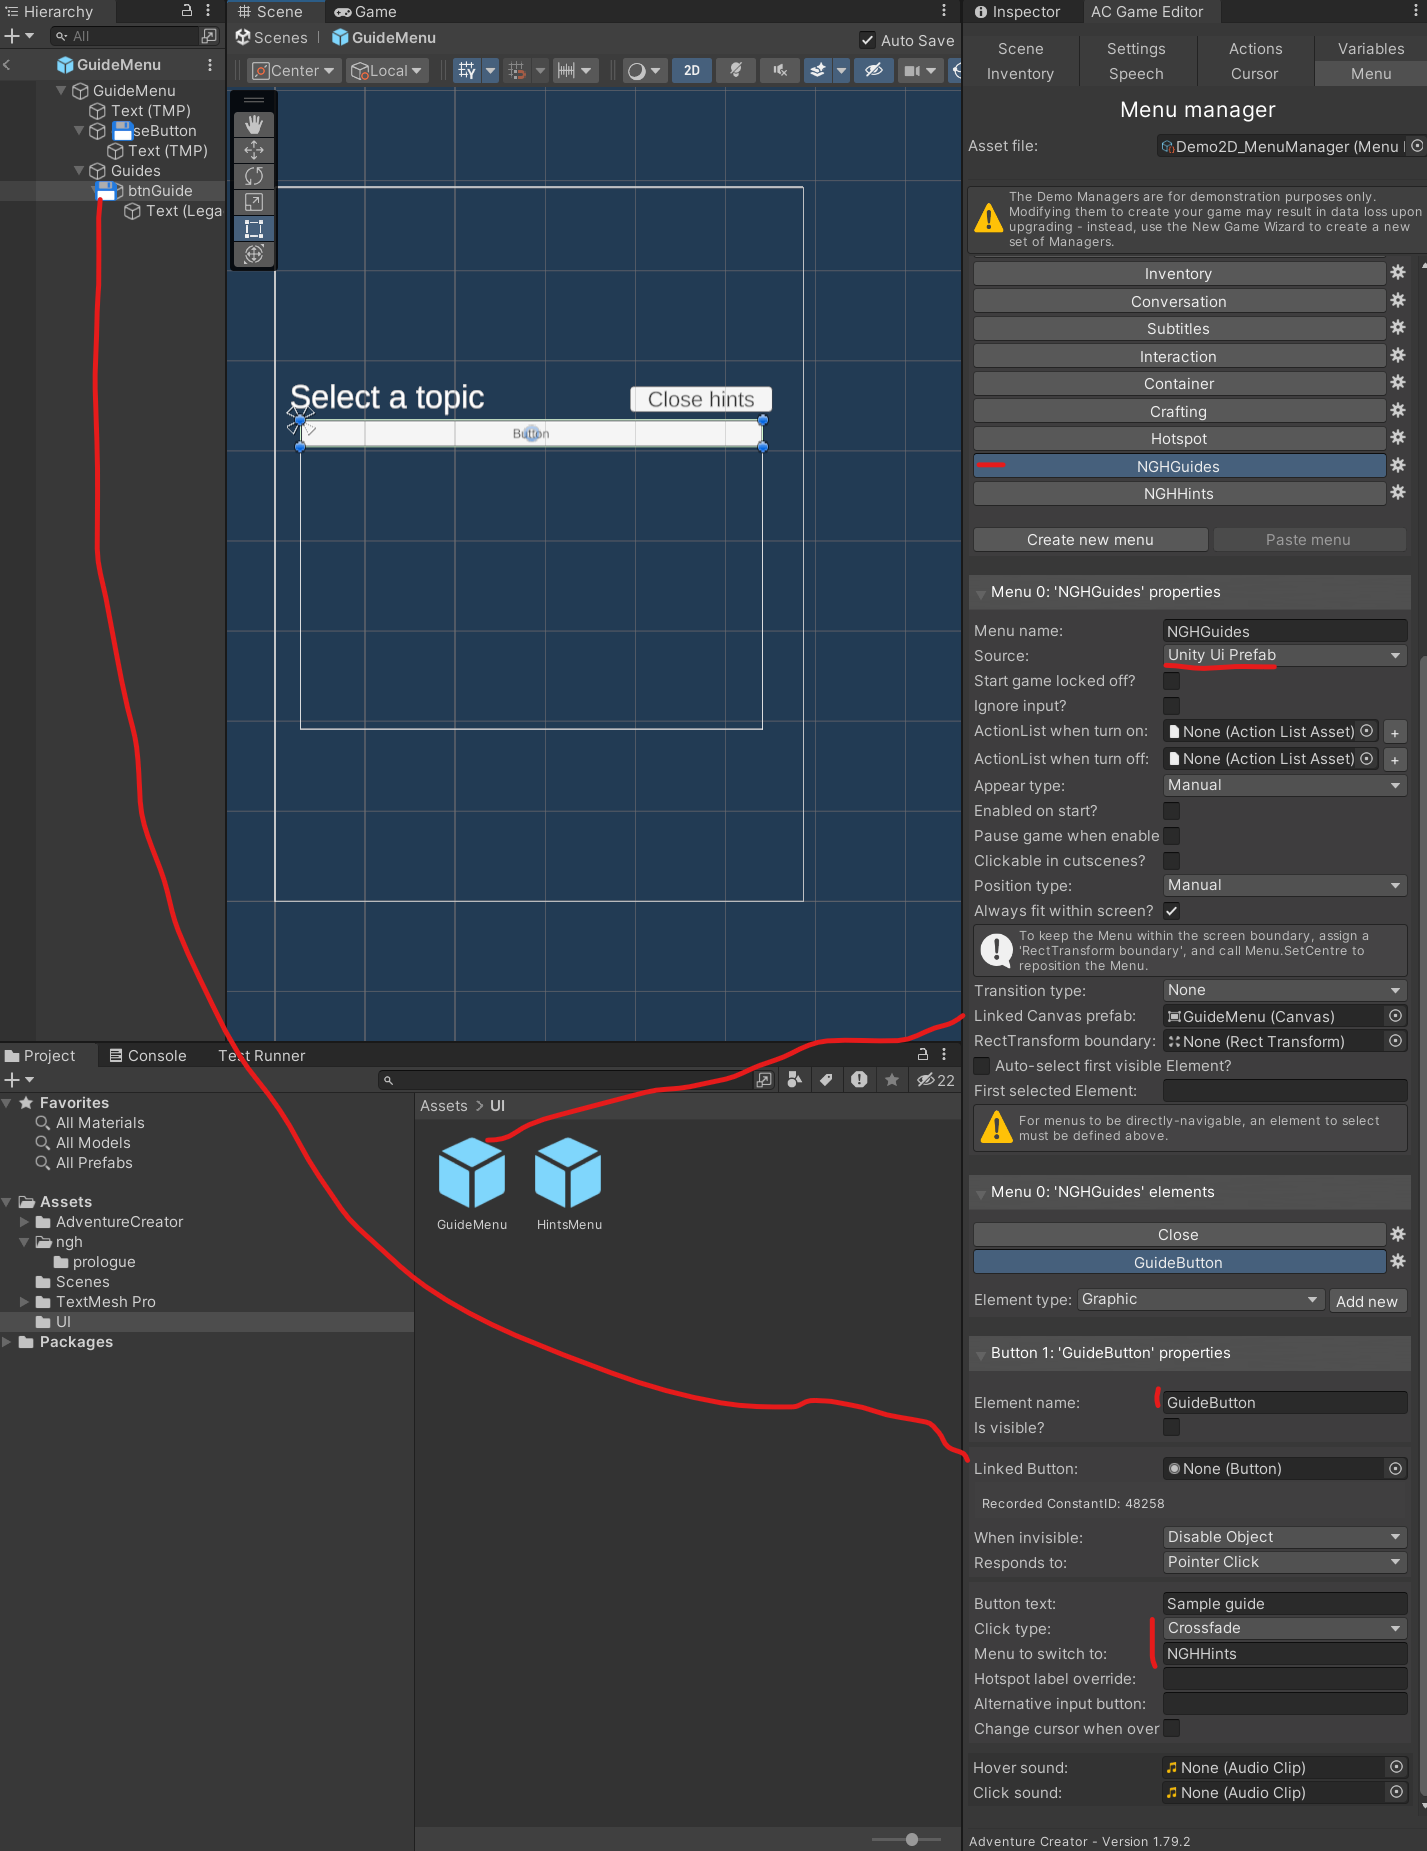The height and width of the screenshot is (1851, 1427).
Task: Click plus button beside ActionList when turn on
Action: 1395,732
